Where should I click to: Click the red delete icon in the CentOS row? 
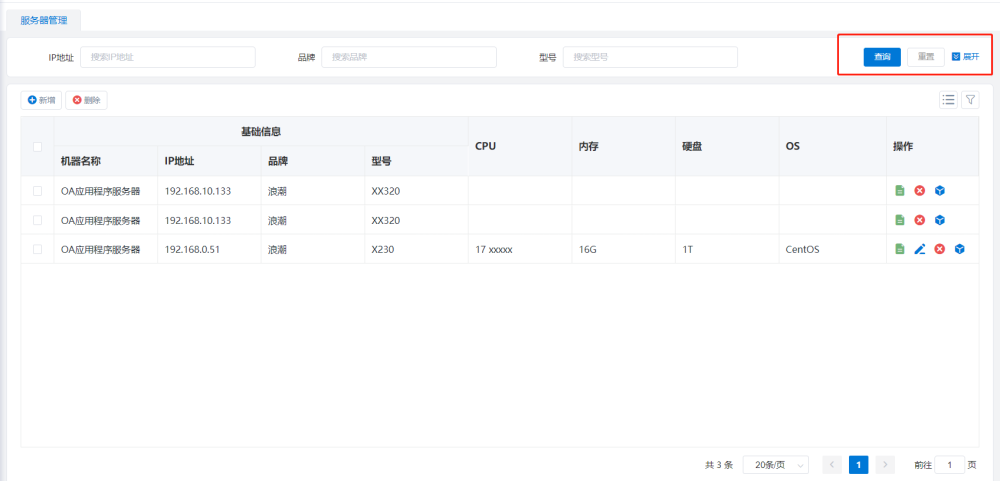coord(939,249)
